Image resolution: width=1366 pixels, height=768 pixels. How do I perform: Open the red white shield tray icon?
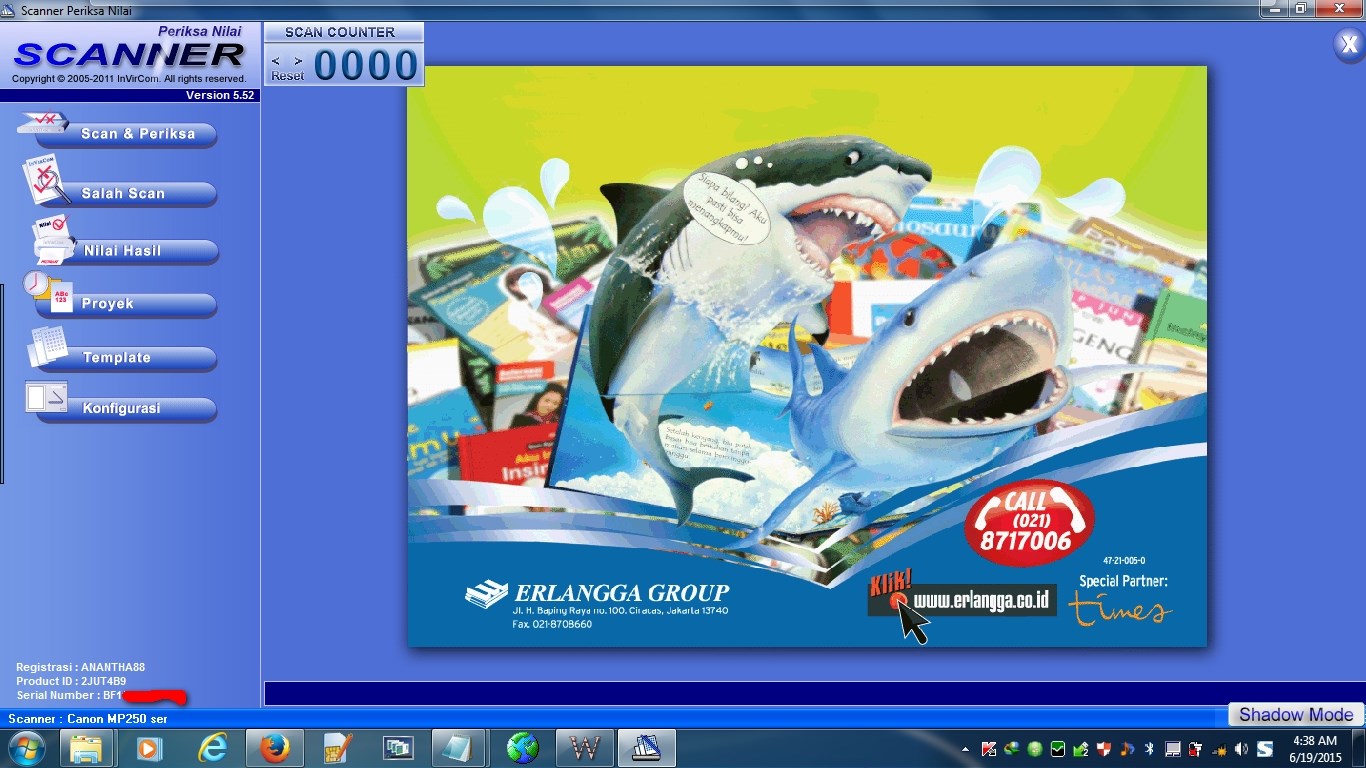[1103, 749]
